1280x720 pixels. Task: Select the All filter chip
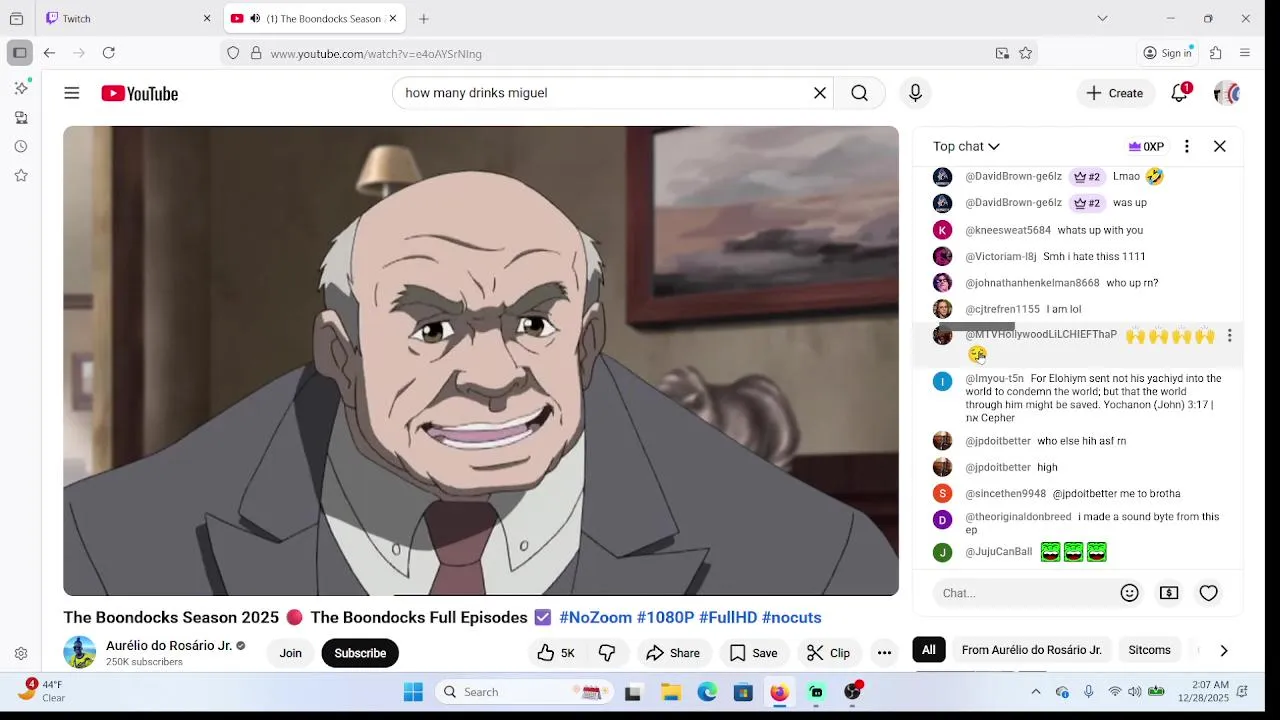929,650
